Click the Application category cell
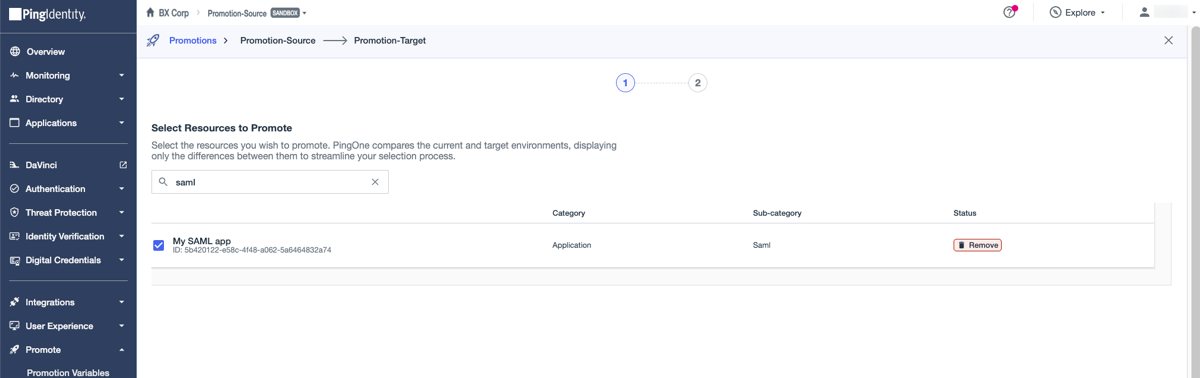The height and width of the screenshot is (378, 1200). point(572,245)
